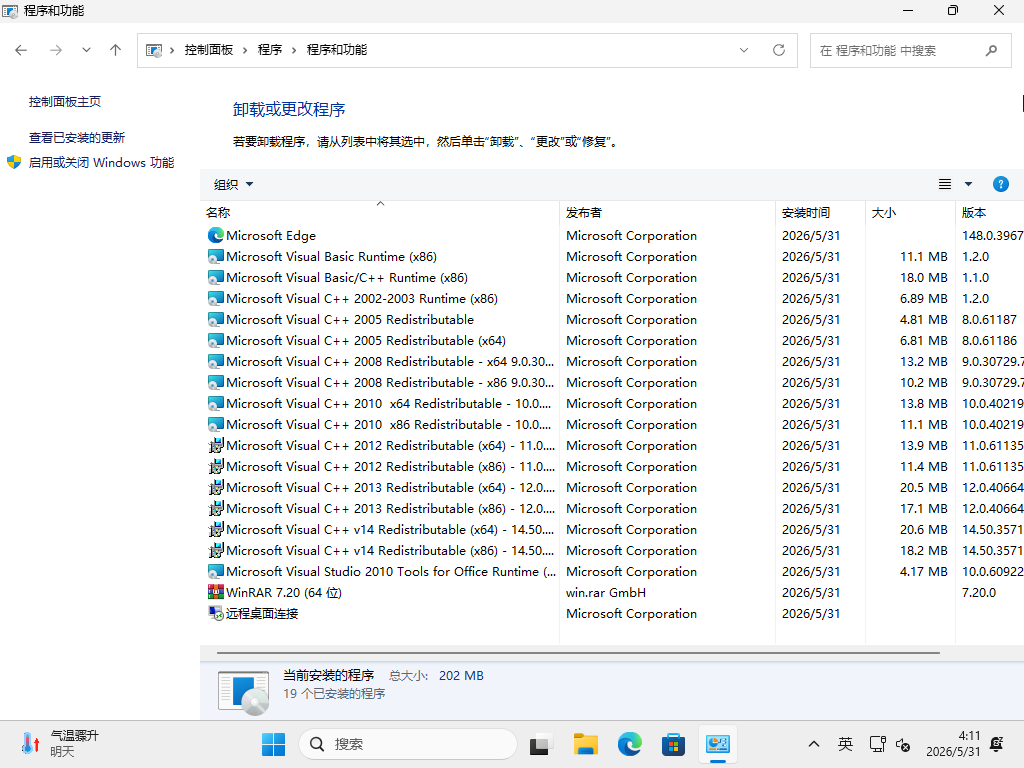
Task: Refresh the programs list
Action: [x=778, y=50]
